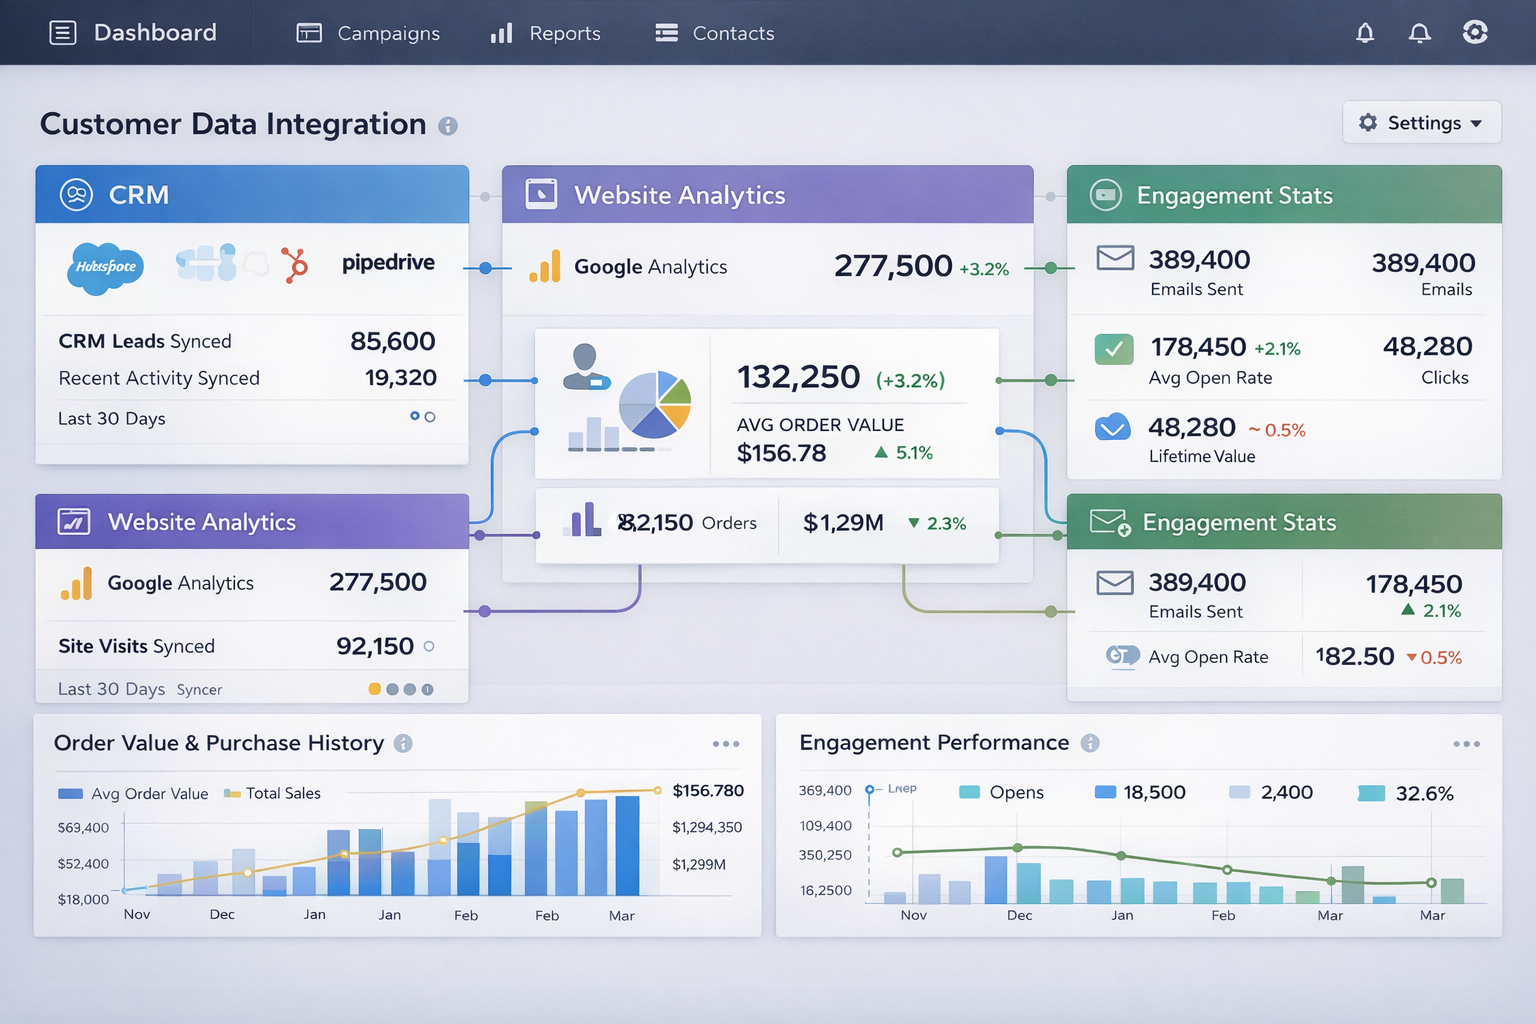Click the line marker at chart start labeled Lnep
The width and height of the screenshot is (1536, 1024).
(x=870, y=790)
